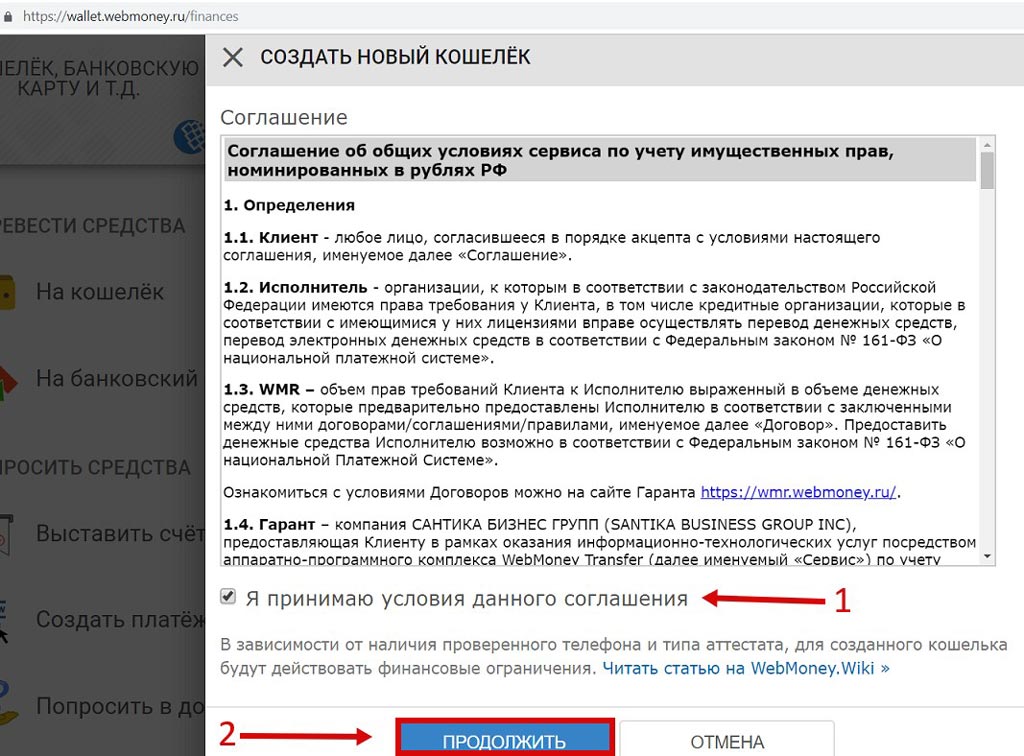The height and width of the screenshot is (756, 1024).
Task: Click the wallet icon beside 'На кошелёк'
Action: click(x=7, y=292)
